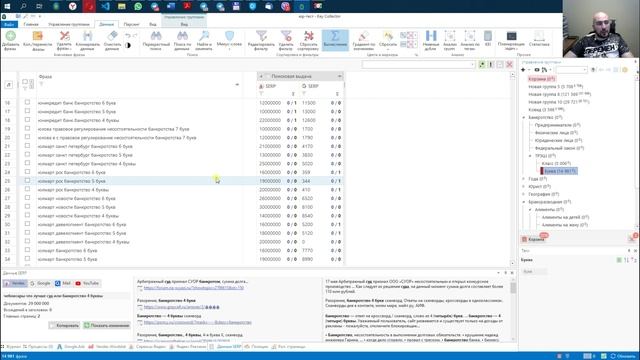Click the Reset sorting icon
640x360 pixels.
(309, 36)
